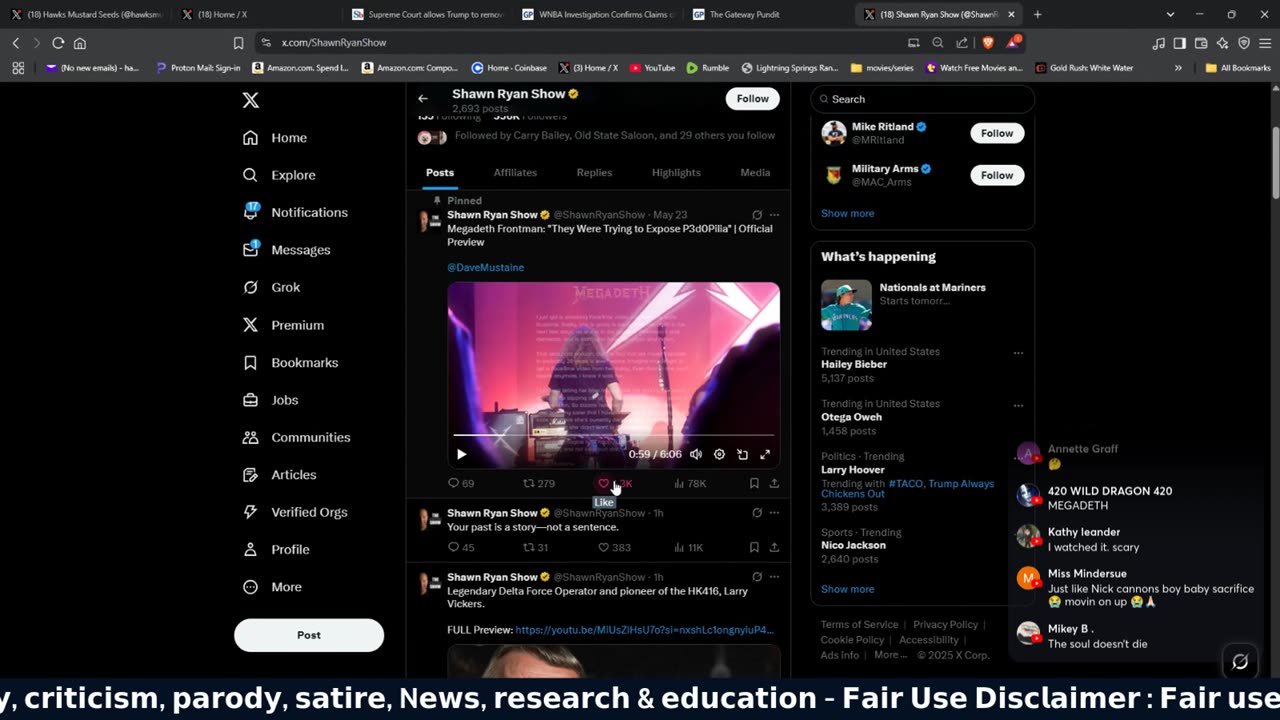Open Articles in the sidebar
Viewport: 1280px width, 720px height.
click(x=279, y=475)
